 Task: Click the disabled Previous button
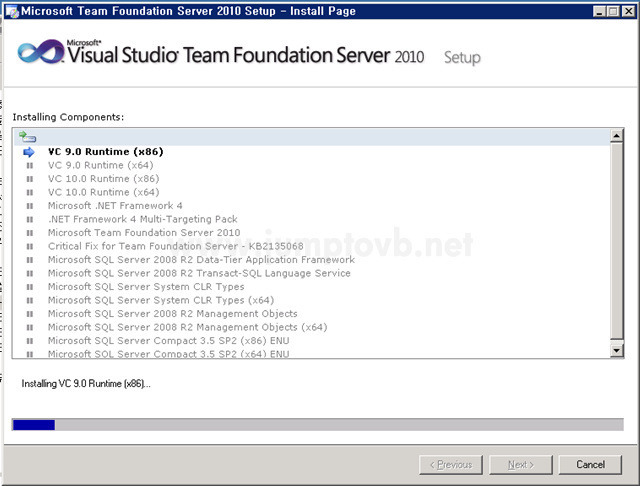(451, 464)
